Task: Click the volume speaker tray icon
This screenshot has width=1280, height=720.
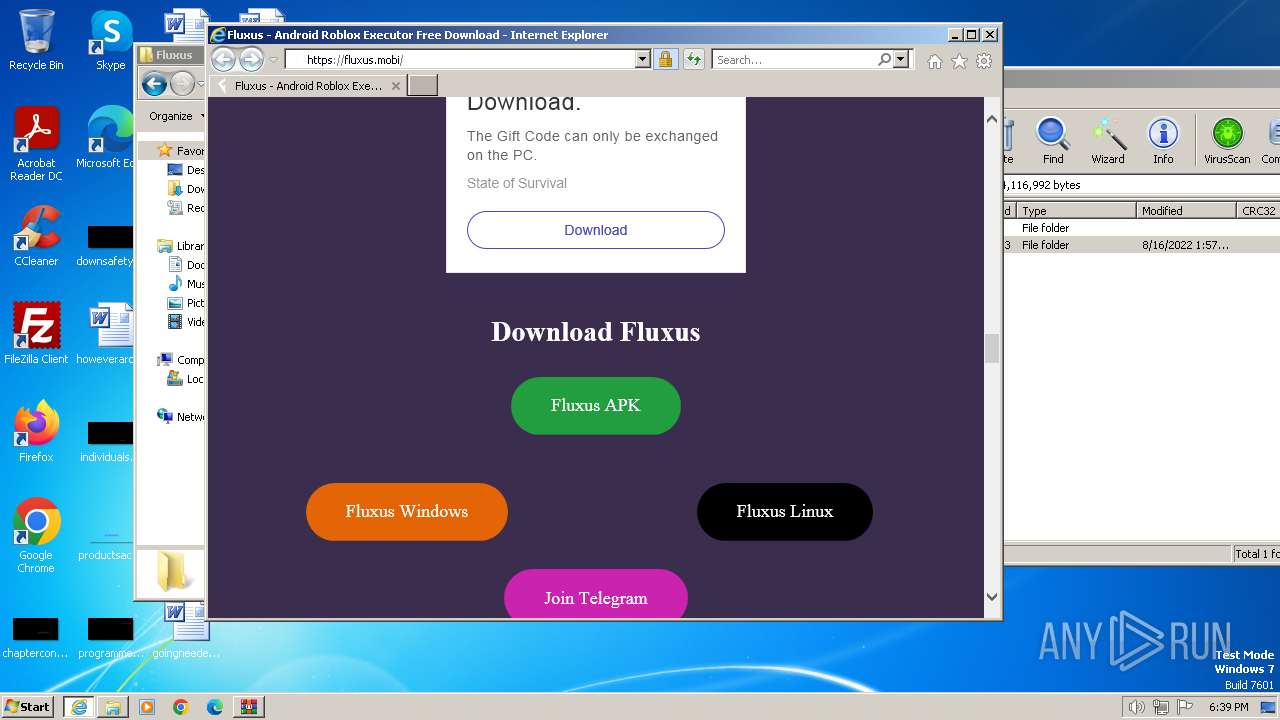Action: (1136, 707)
